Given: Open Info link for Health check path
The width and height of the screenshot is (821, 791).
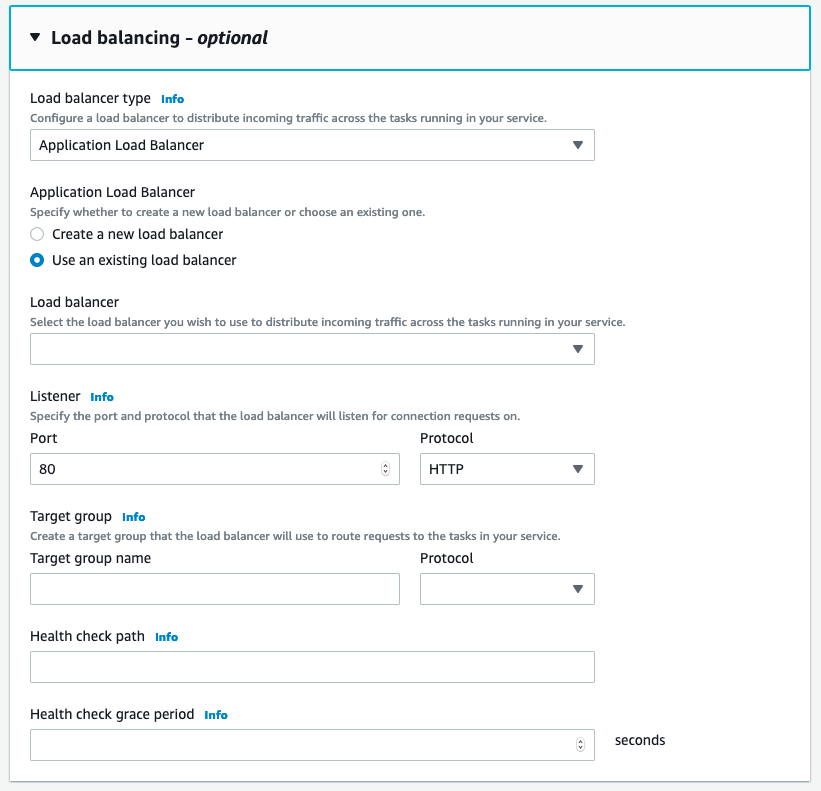Looking at the screenshot, I should pos(166,637).
